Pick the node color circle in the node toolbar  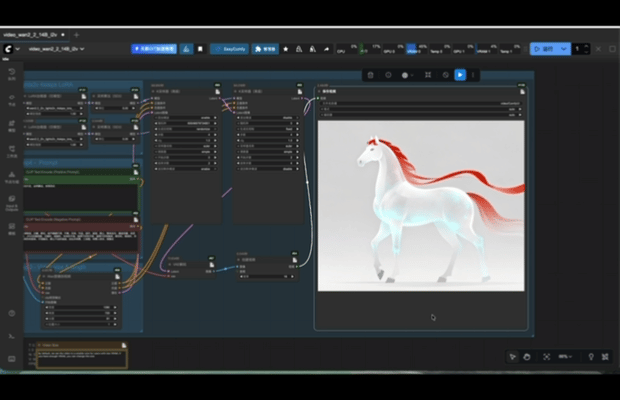(x=406, y=74)
